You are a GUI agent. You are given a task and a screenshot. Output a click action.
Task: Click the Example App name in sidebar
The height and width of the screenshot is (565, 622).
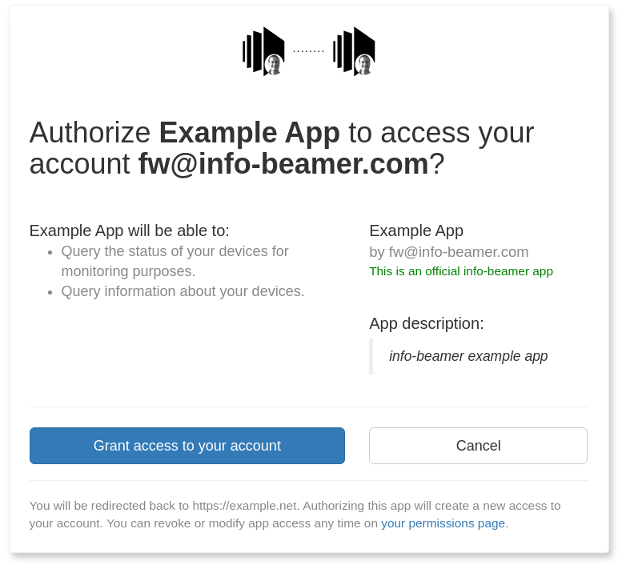tap(416, 231)
